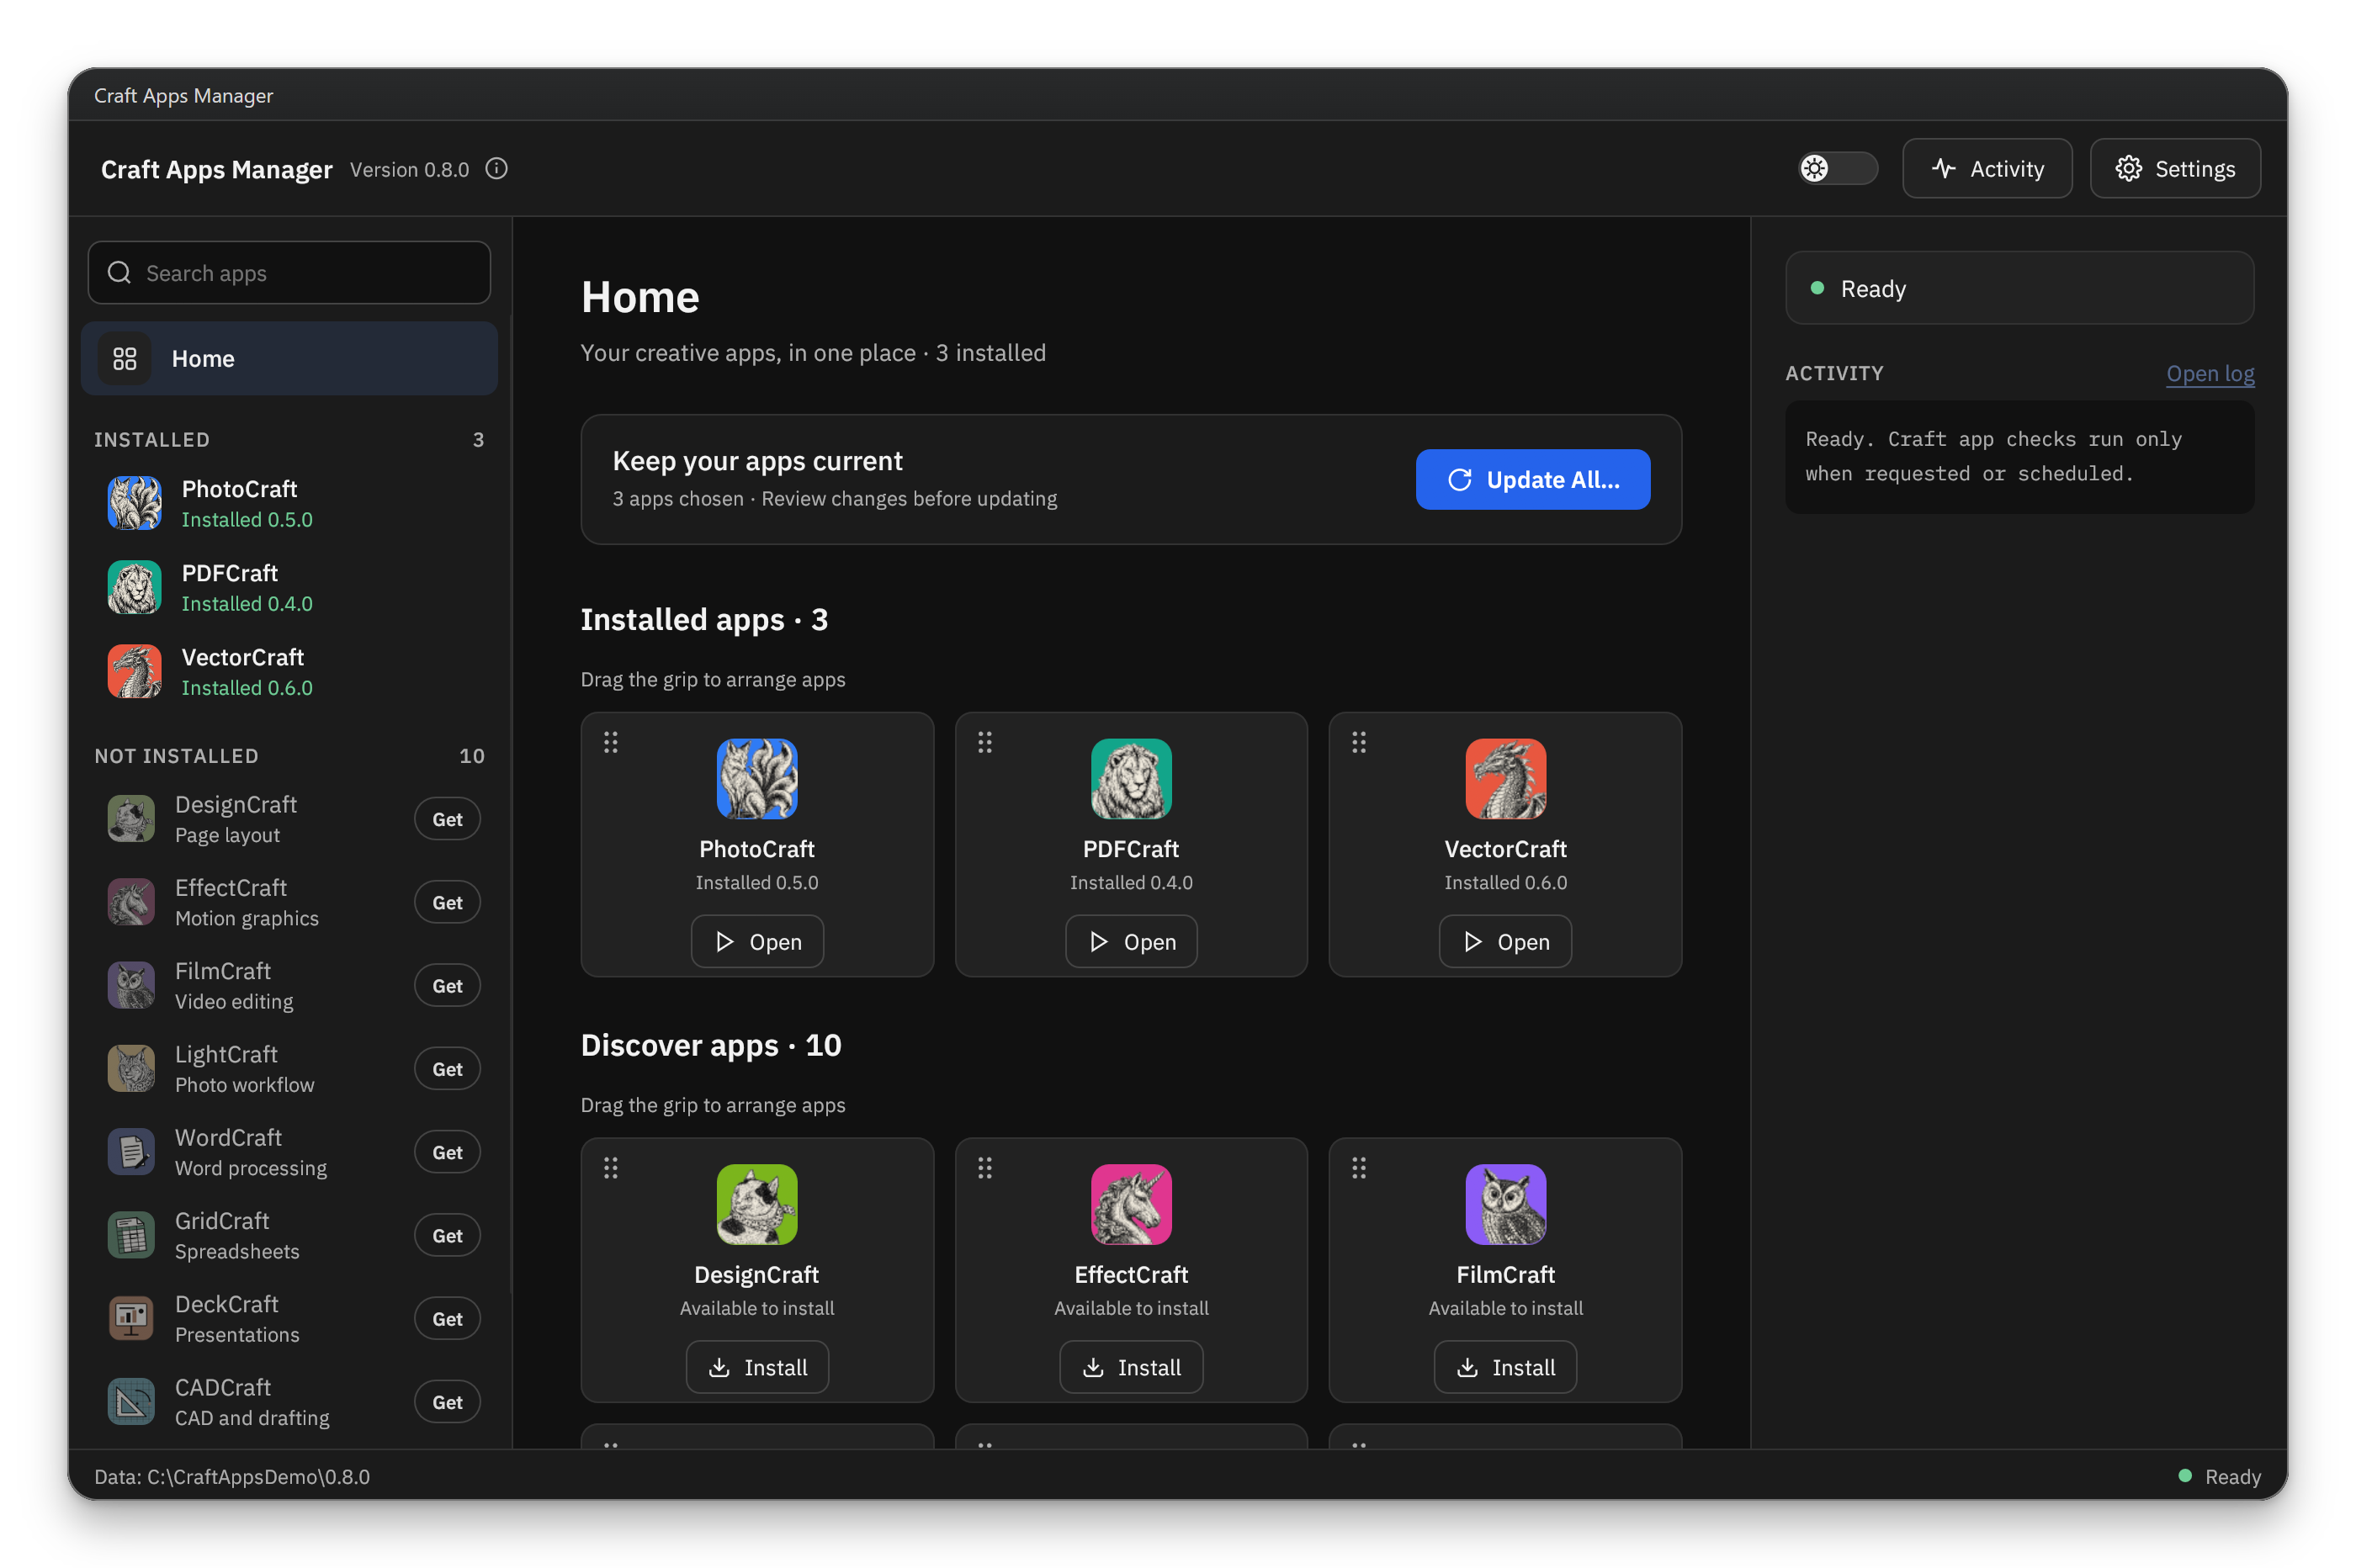Click into the Search apps field
Viewport: 2356px width, 1568px height.
pyautogui.click(x=289, y=273)
